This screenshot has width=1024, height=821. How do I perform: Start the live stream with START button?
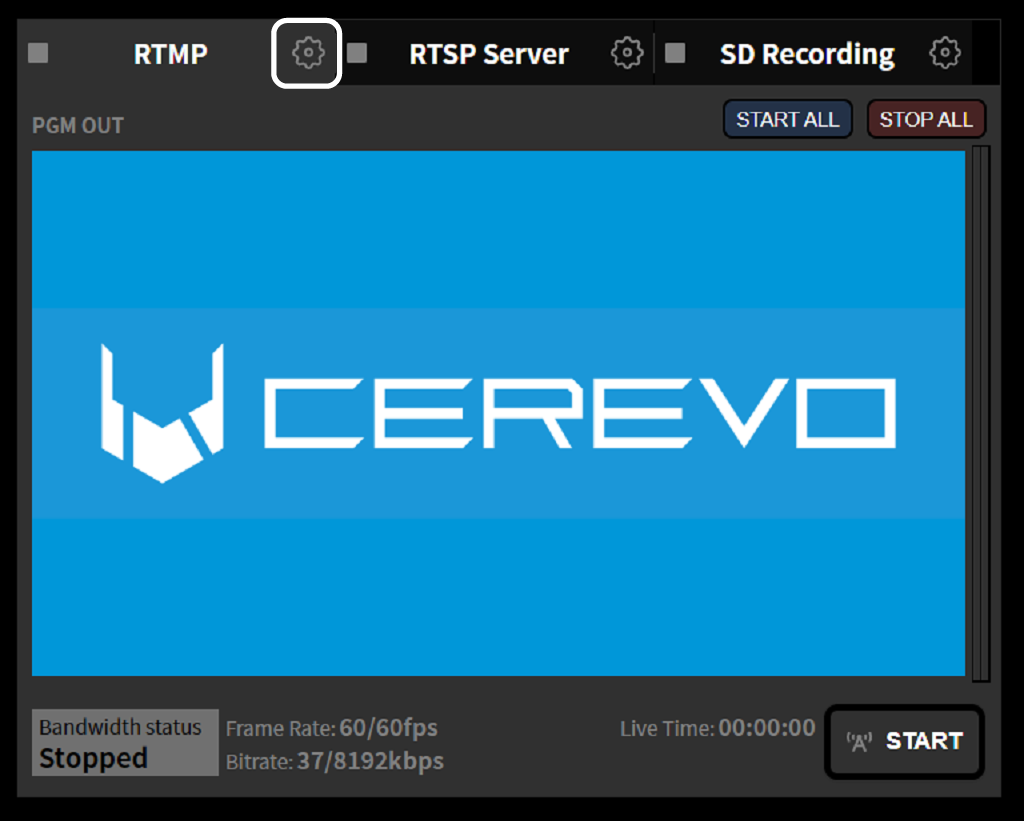pyautogui.click(x=904, y=741)
